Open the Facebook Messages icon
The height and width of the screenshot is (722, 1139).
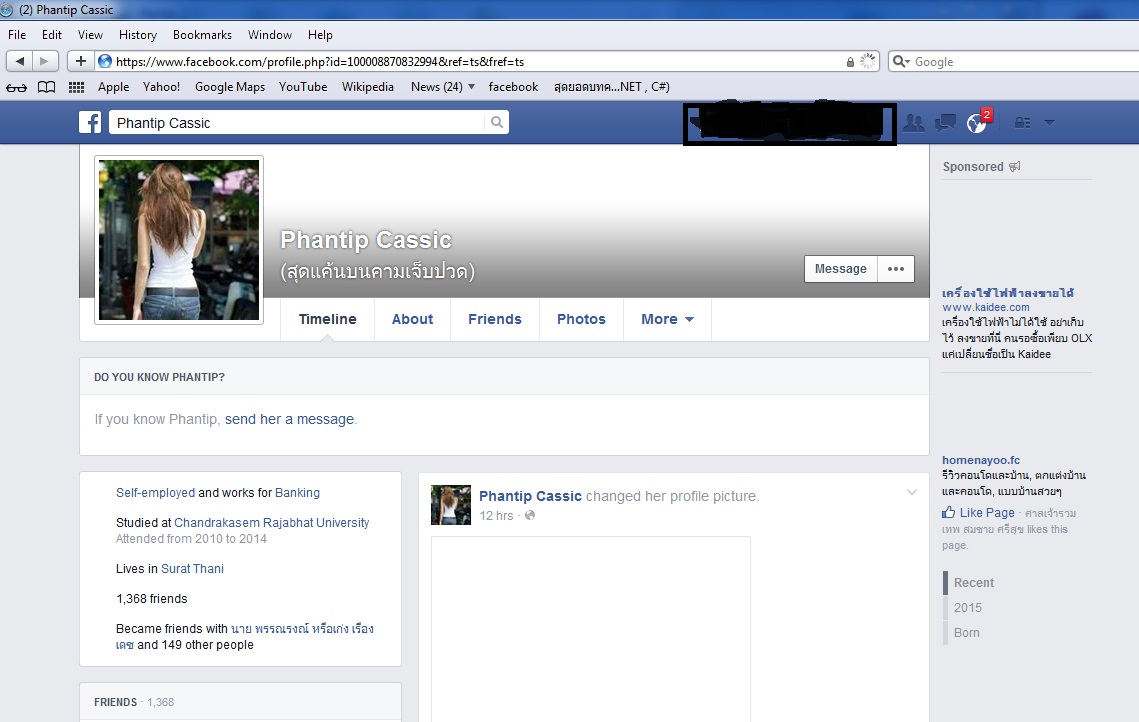point(945,123)
